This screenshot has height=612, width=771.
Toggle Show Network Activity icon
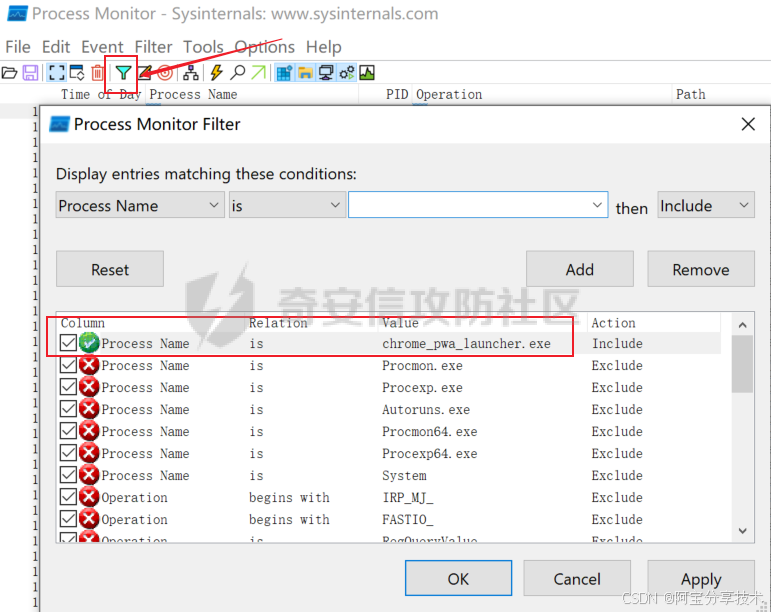tap(326, 73)
